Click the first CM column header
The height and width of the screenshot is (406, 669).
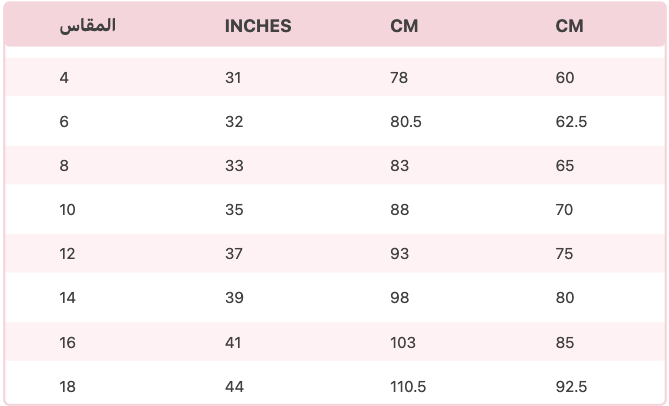tap(404, 26)
